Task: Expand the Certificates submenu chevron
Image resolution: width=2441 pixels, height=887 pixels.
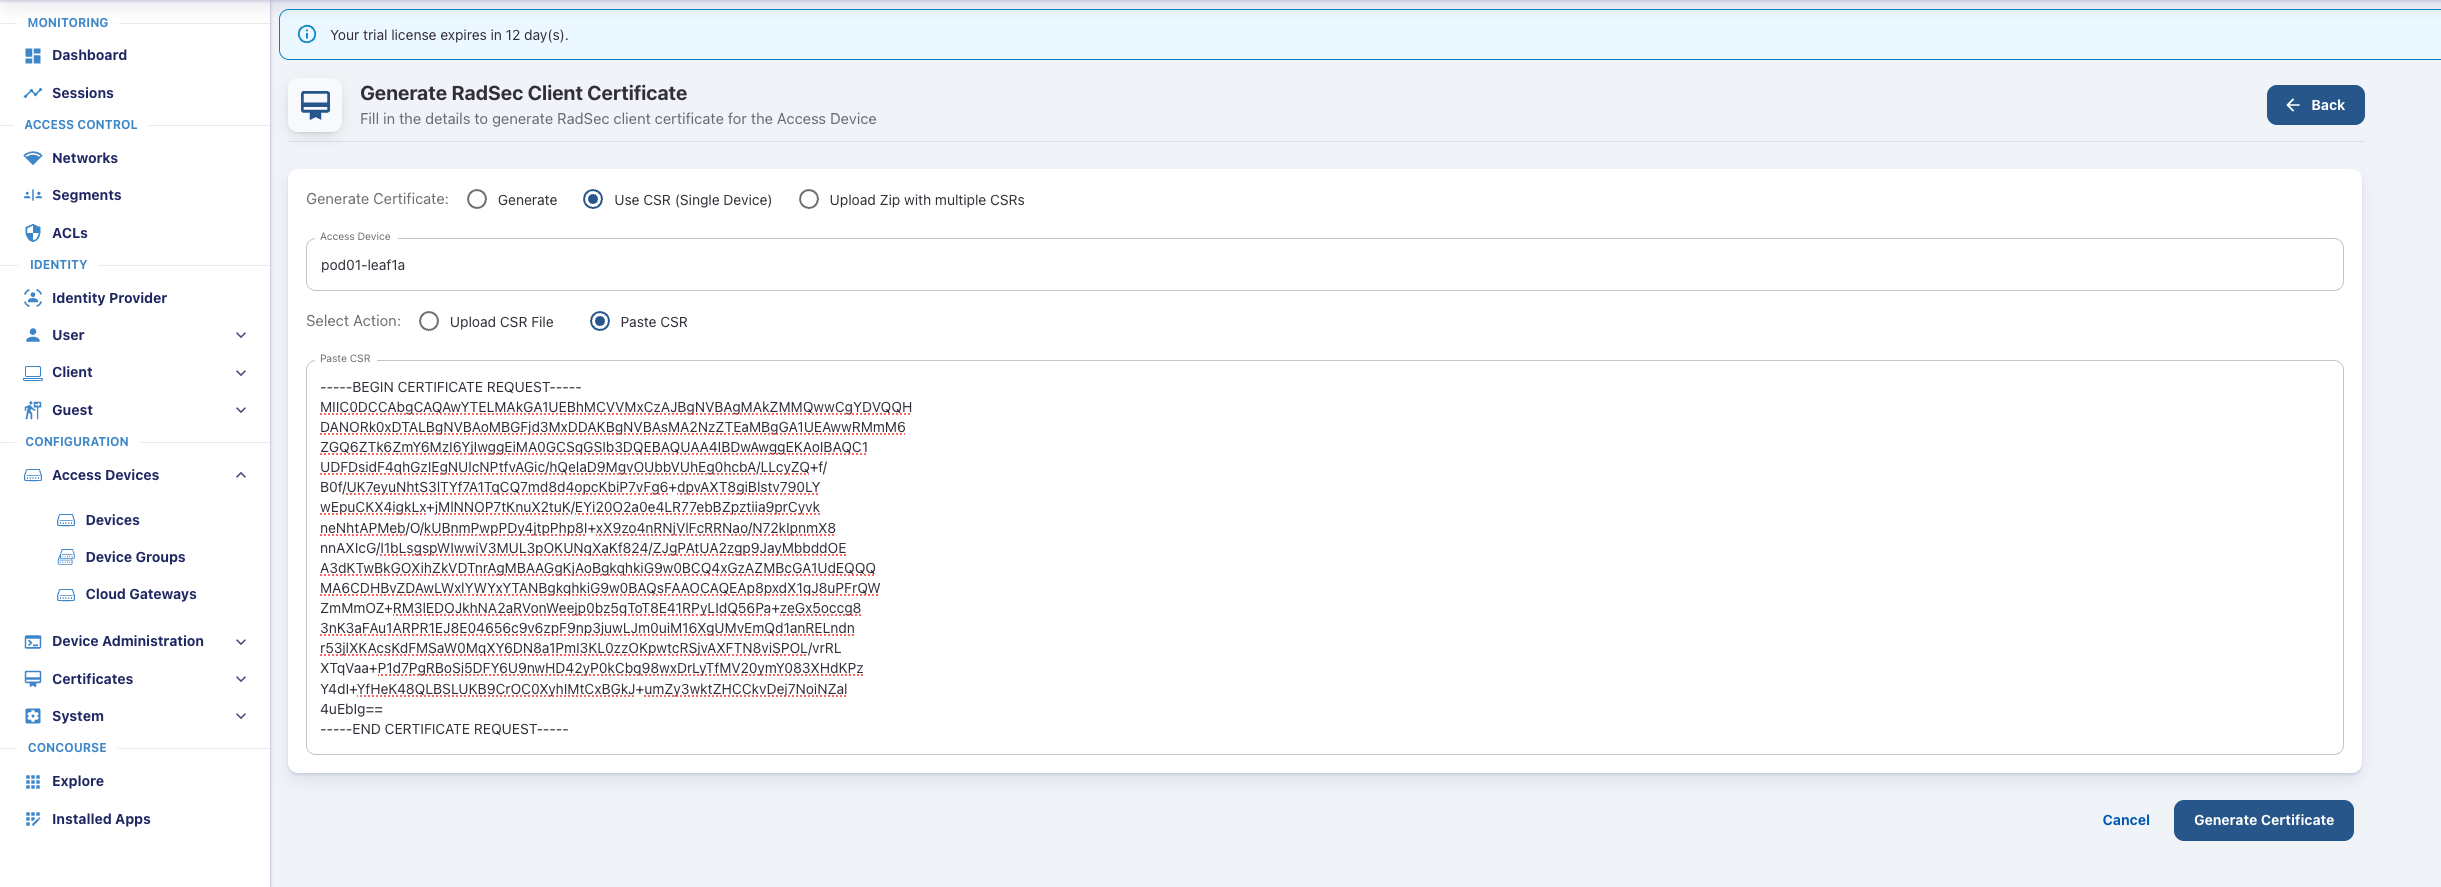Action: (241, 679)
